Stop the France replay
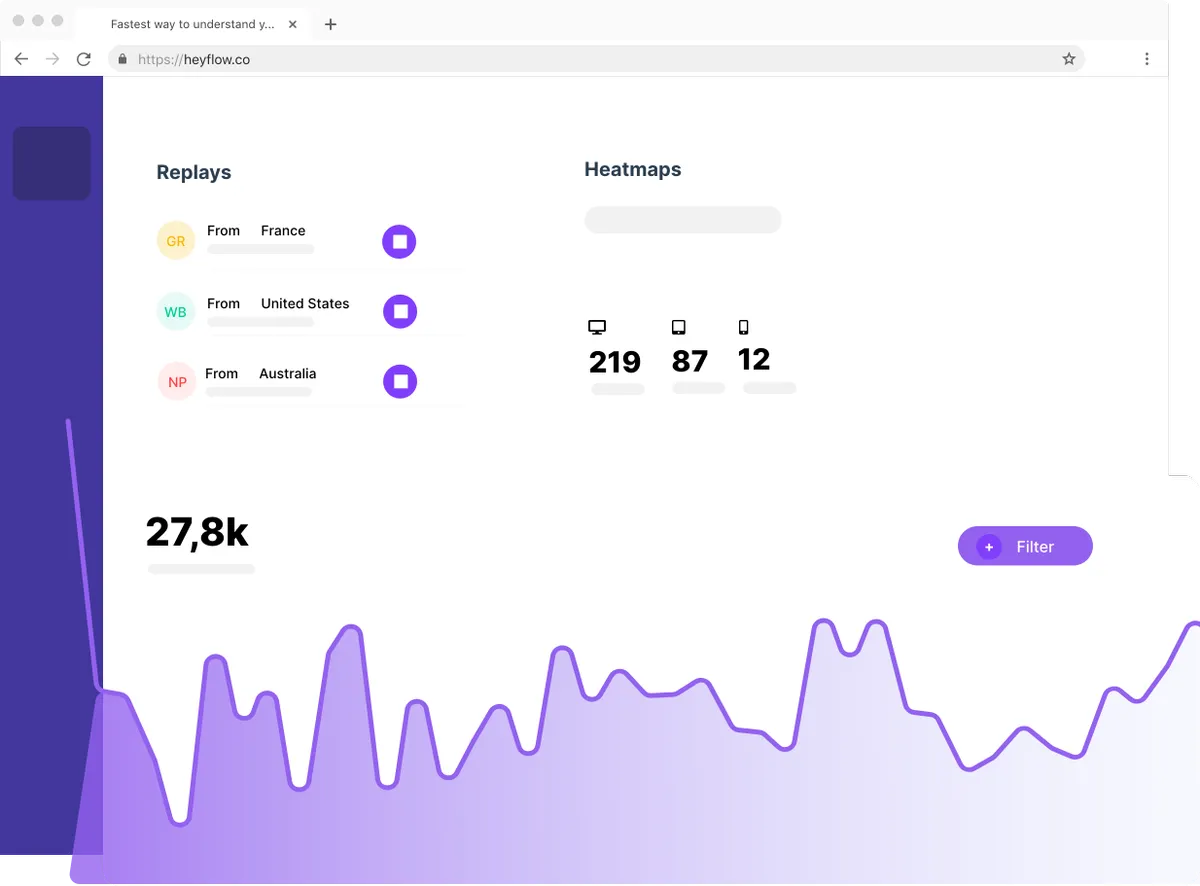This screenshot has height=886, width=1200. [399, 242]
